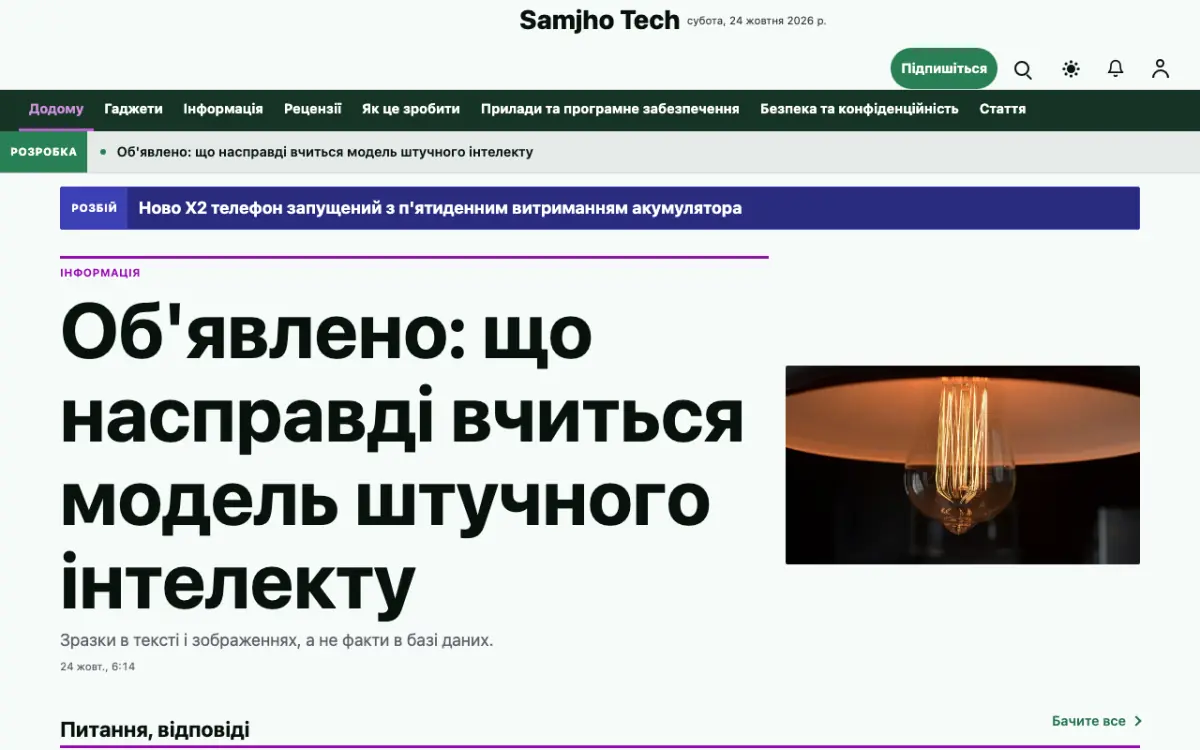1200x750 pixels.
Task: Click the article subtitle Зразки в тексті
Action: coord(277,640)
